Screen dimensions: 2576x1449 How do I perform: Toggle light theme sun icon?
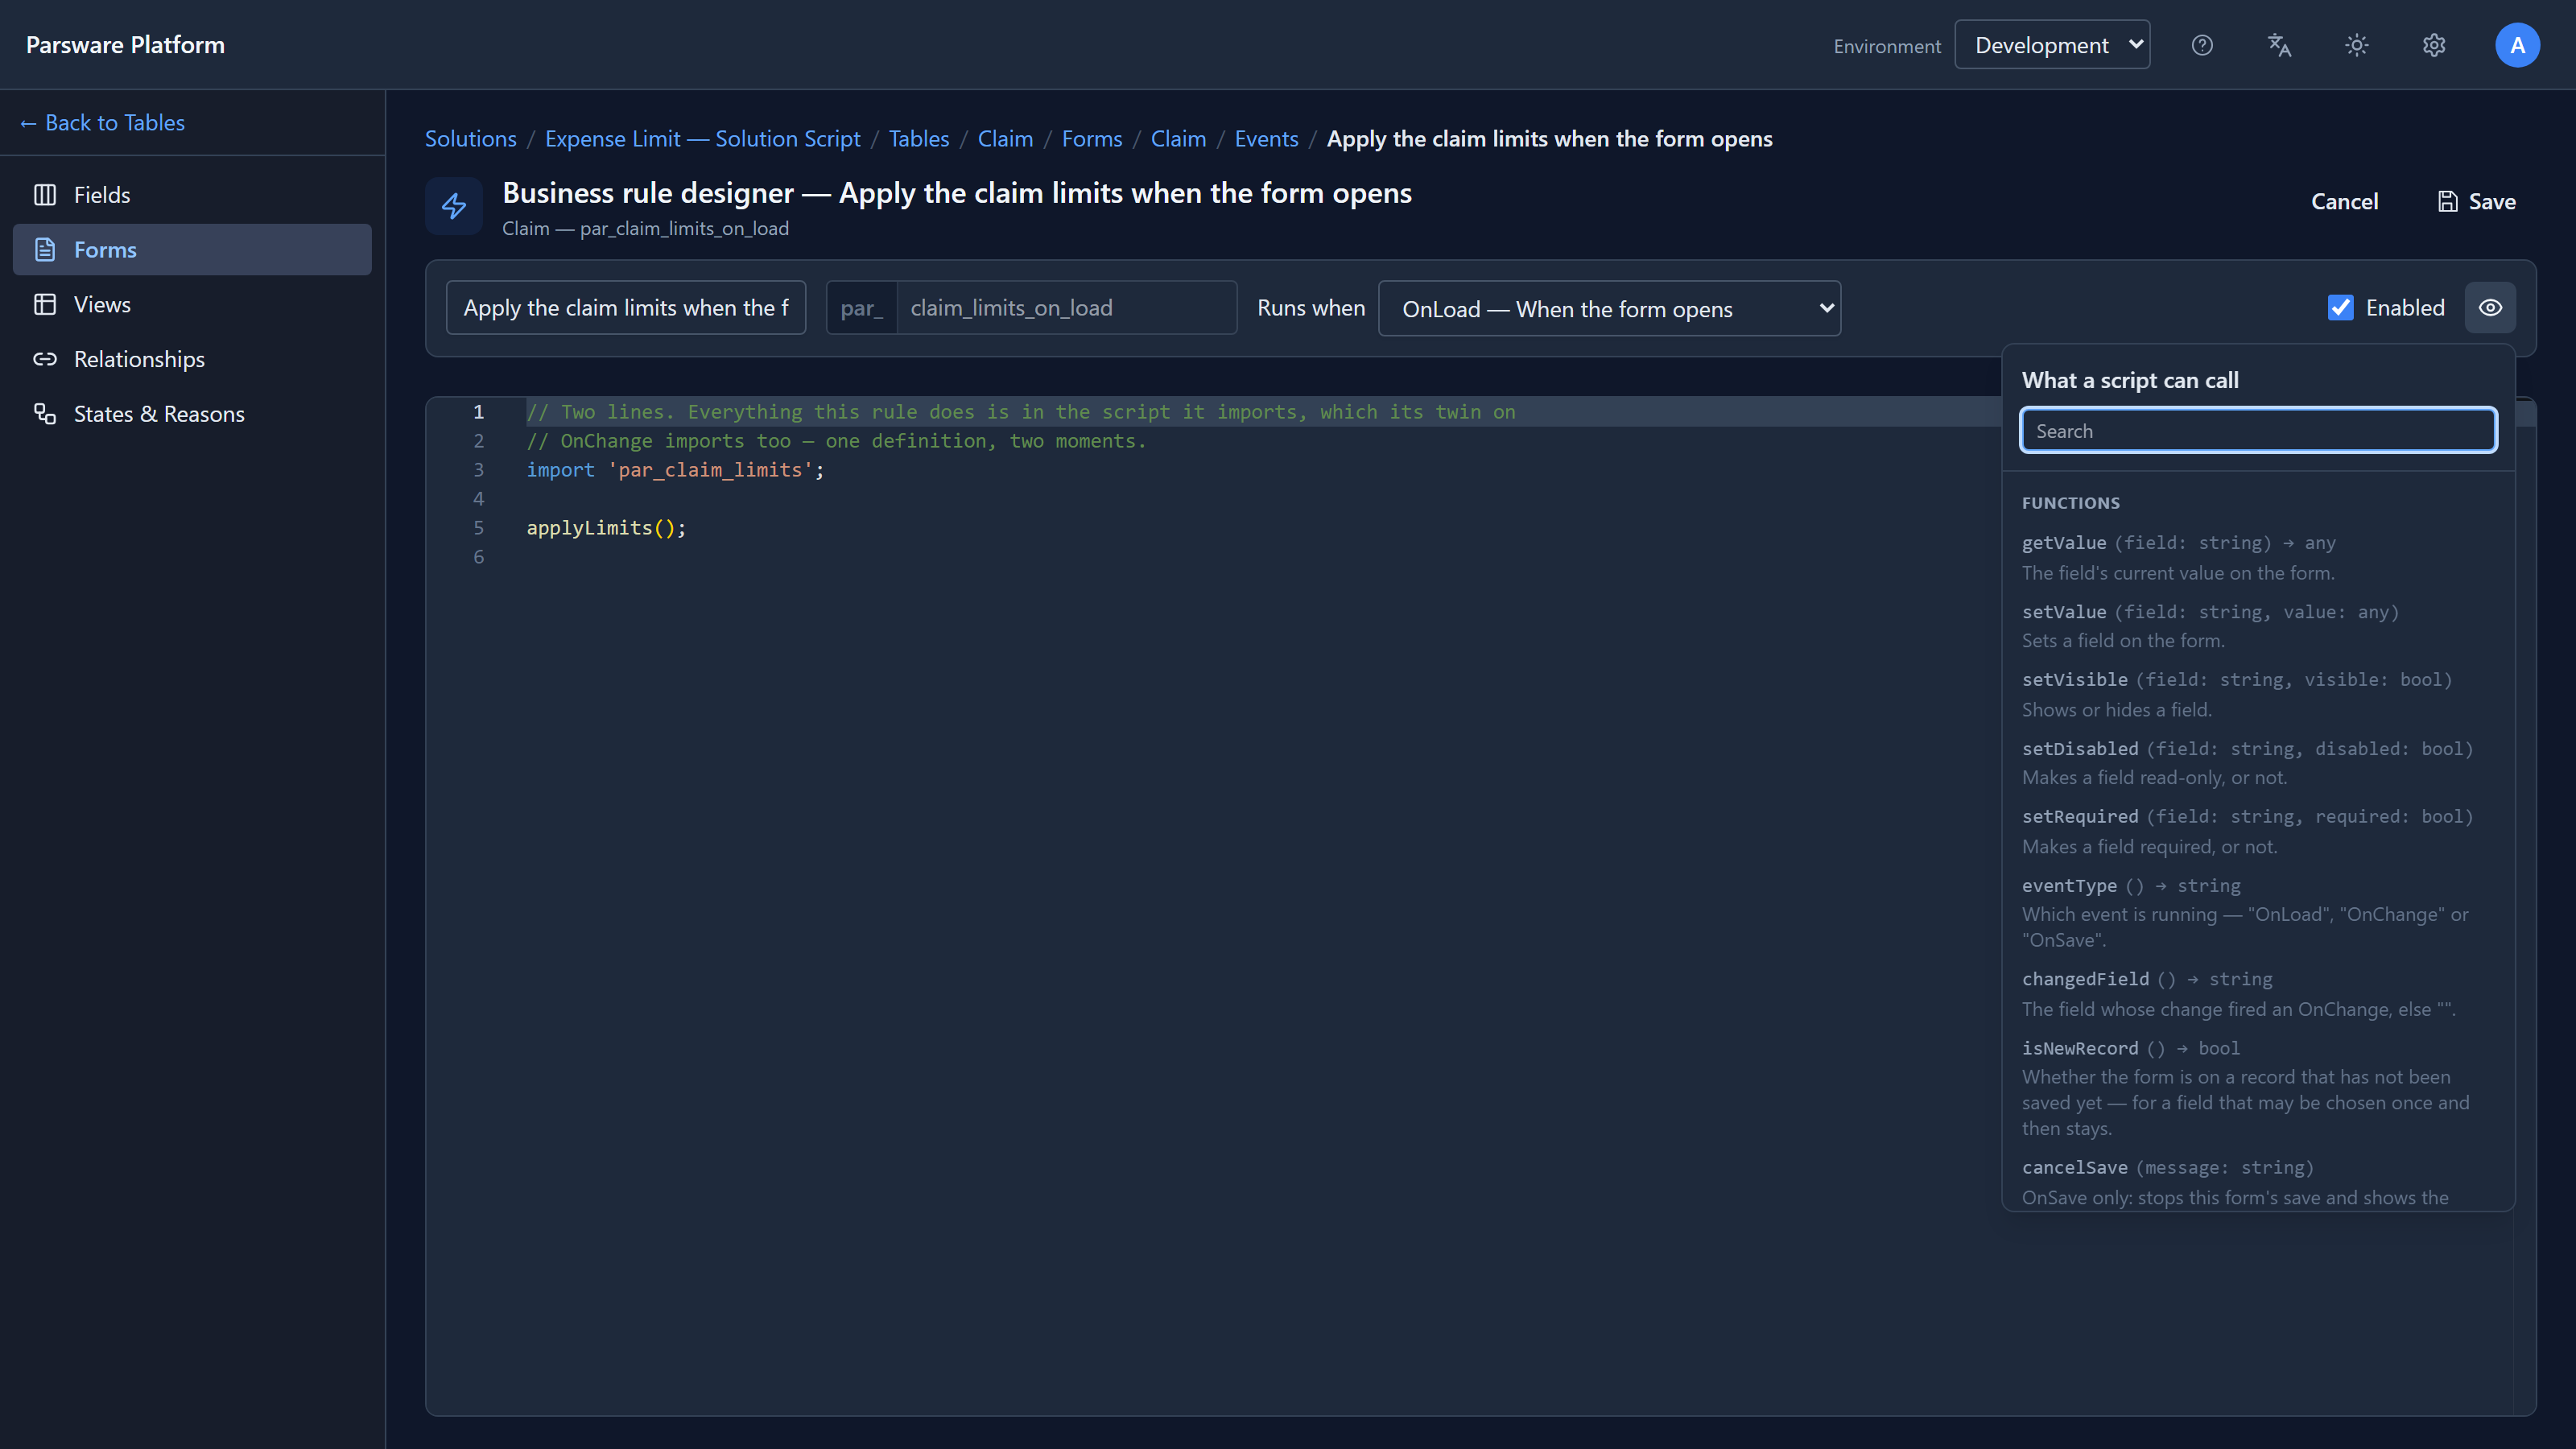[x=2357, y=45]
